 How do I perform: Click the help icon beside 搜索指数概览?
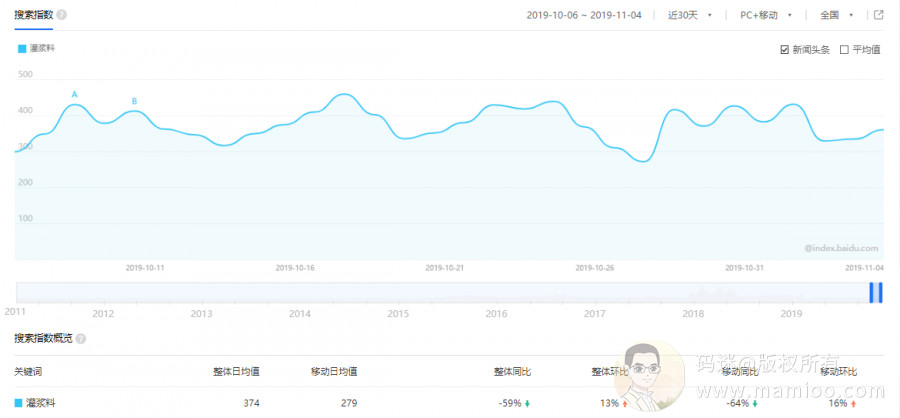click(x=81, y=339)
